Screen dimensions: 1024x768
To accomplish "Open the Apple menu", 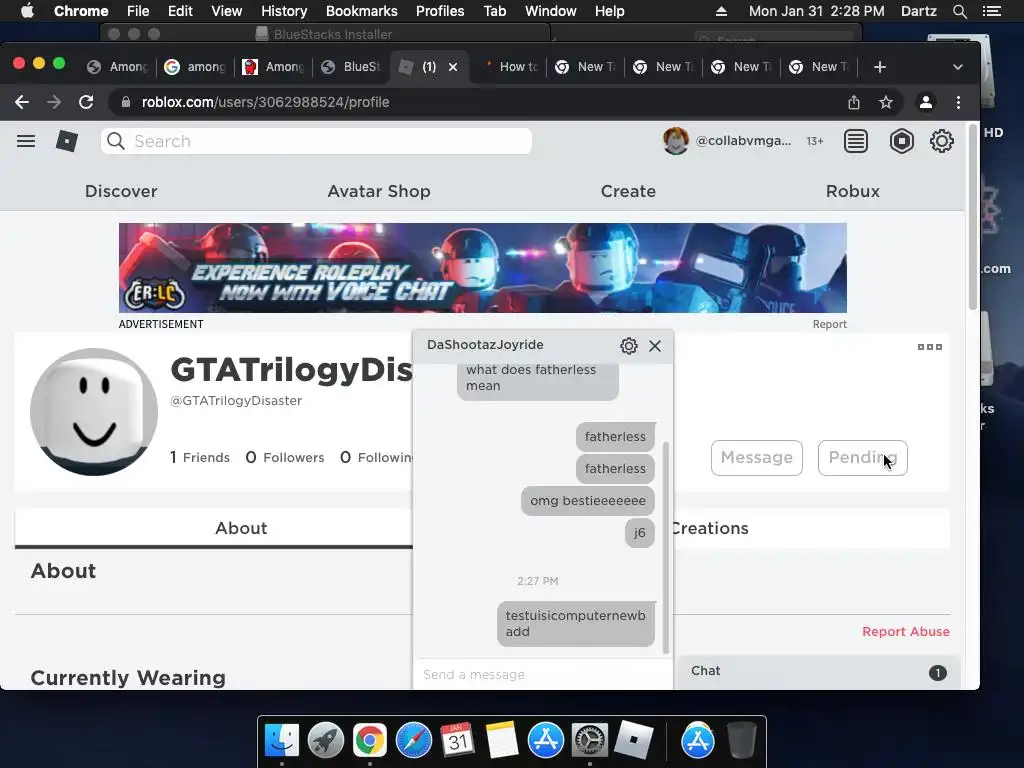I will (27, 11).
